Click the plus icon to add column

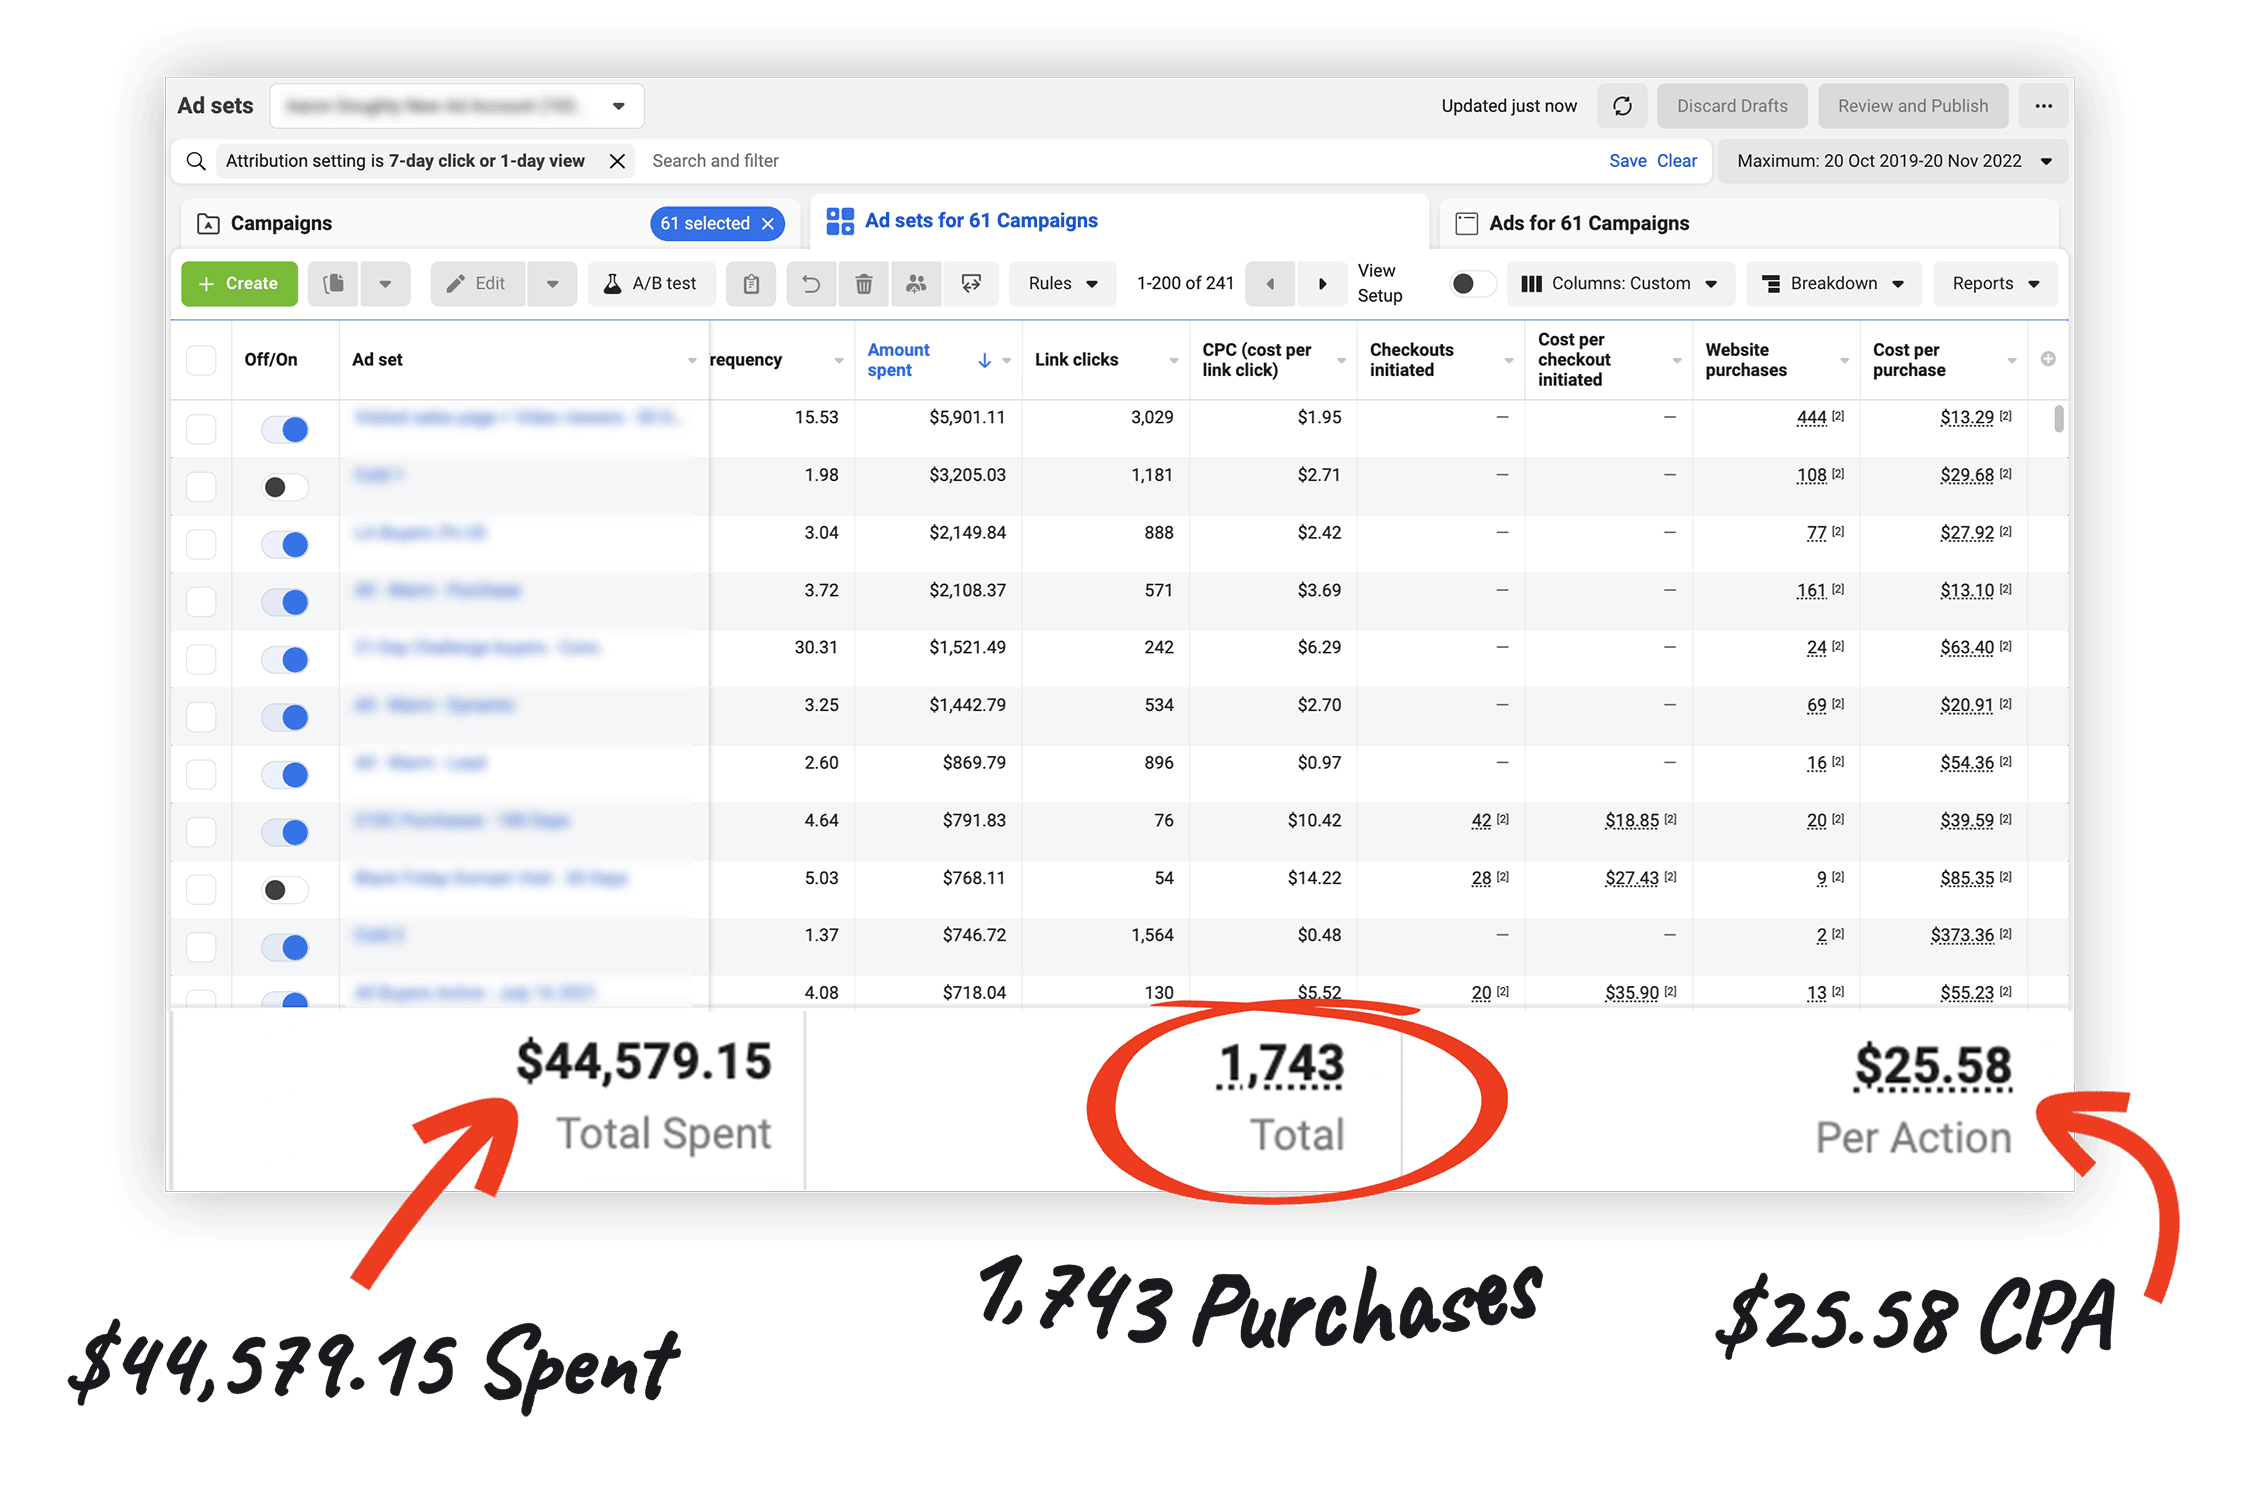point(2048,359)
